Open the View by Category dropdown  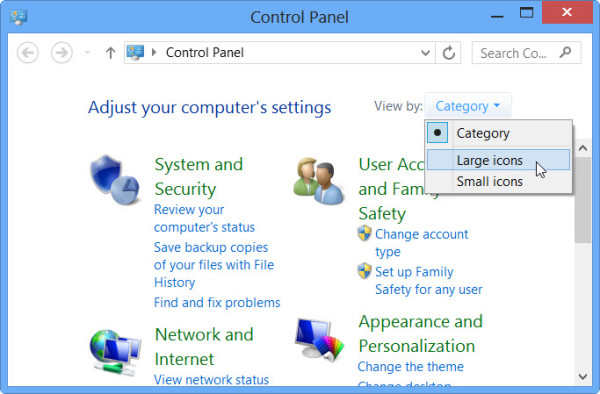(467, 106)
